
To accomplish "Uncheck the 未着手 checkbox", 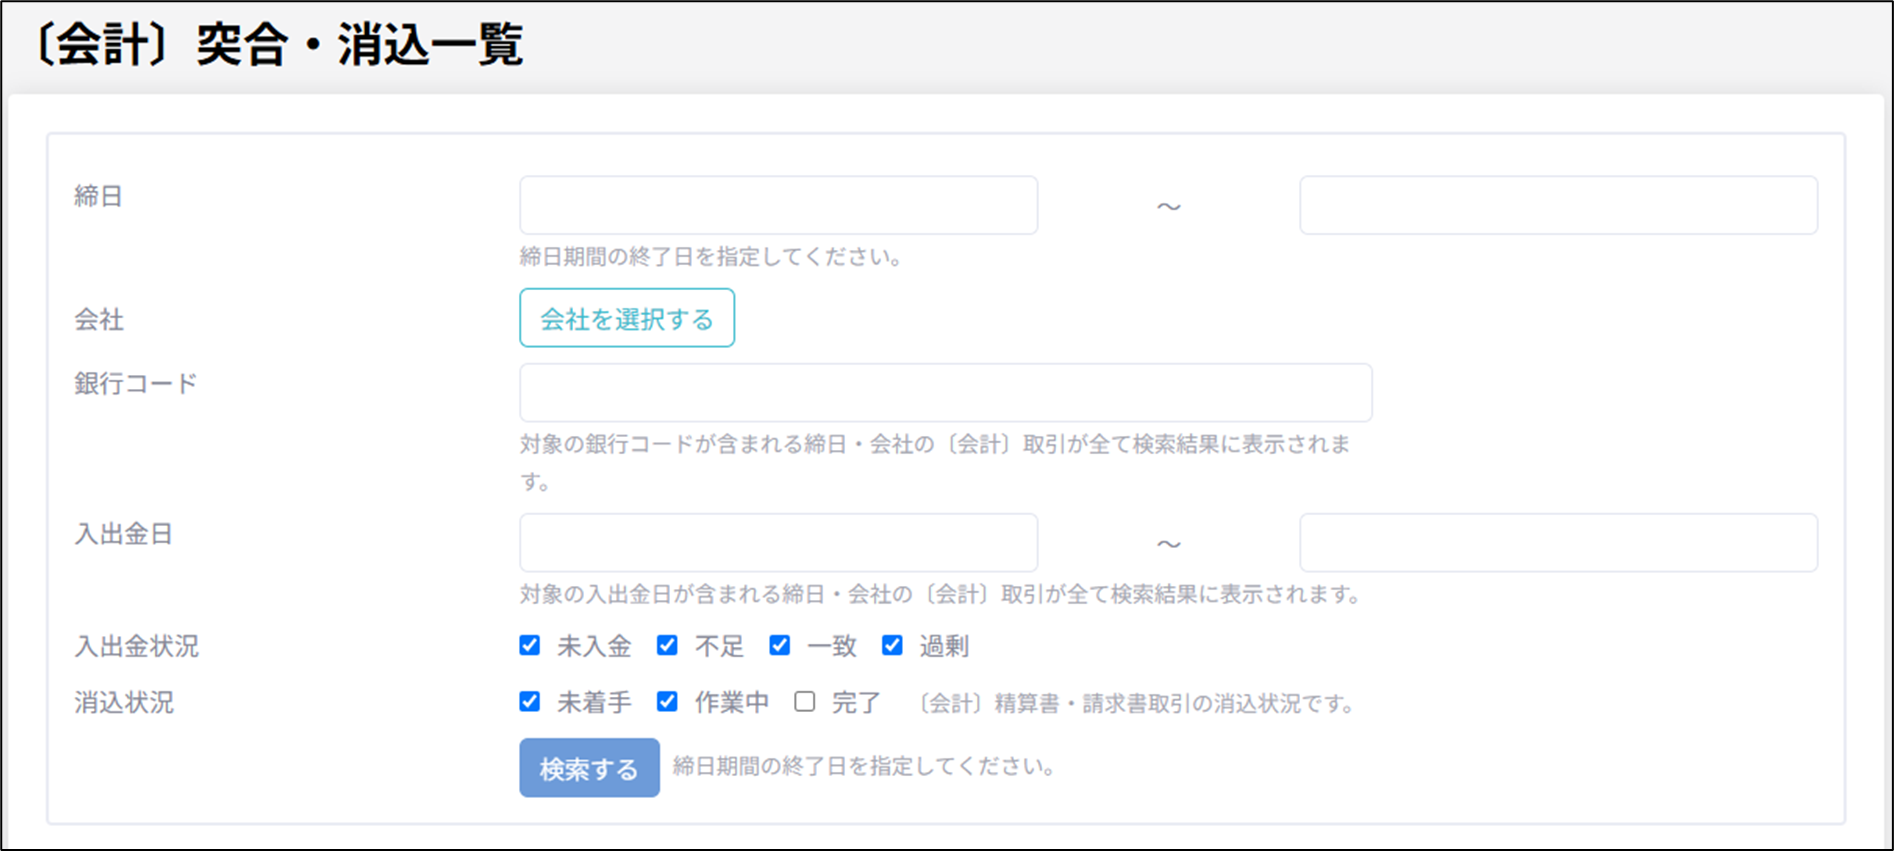I will 530,702.
